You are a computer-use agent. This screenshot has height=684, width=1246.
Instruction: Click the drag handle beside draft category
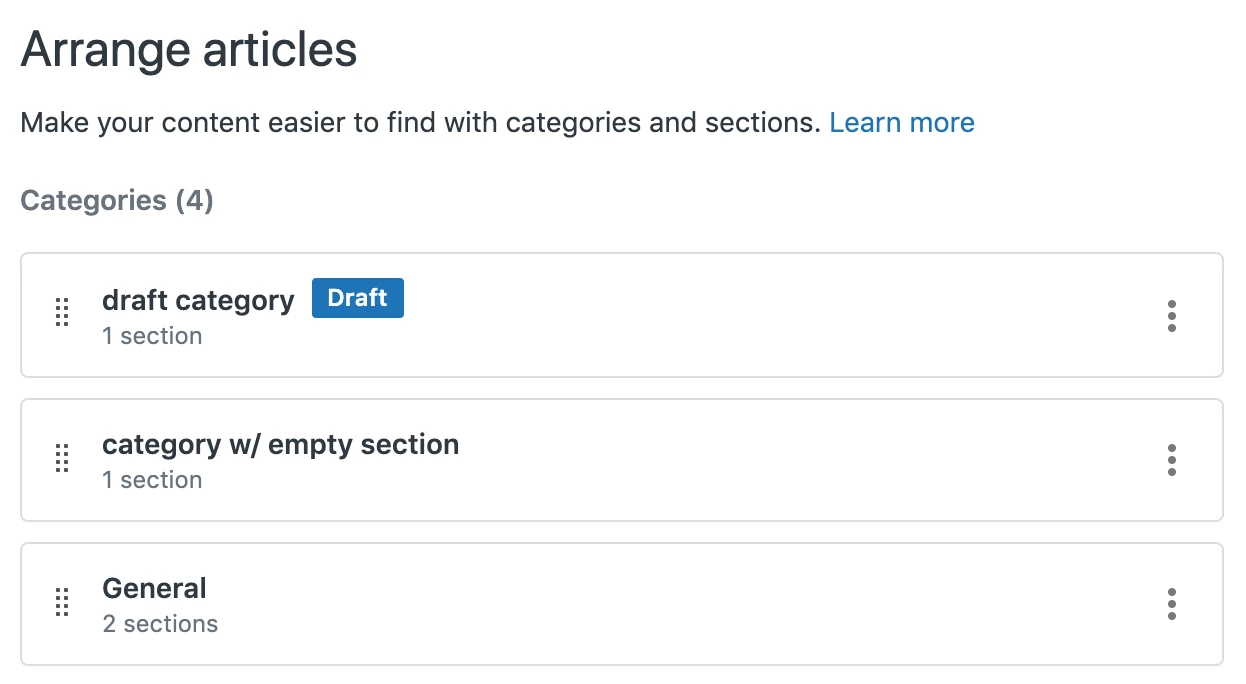(x=62, y=312)
